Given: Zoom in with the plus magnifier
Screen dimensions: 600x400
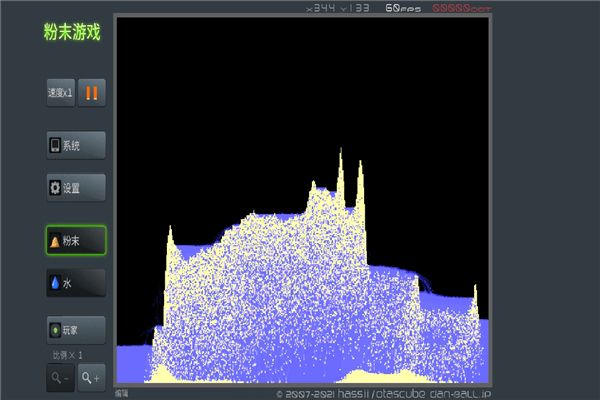Looking at the screenshot, I should [x=92, y=377].
